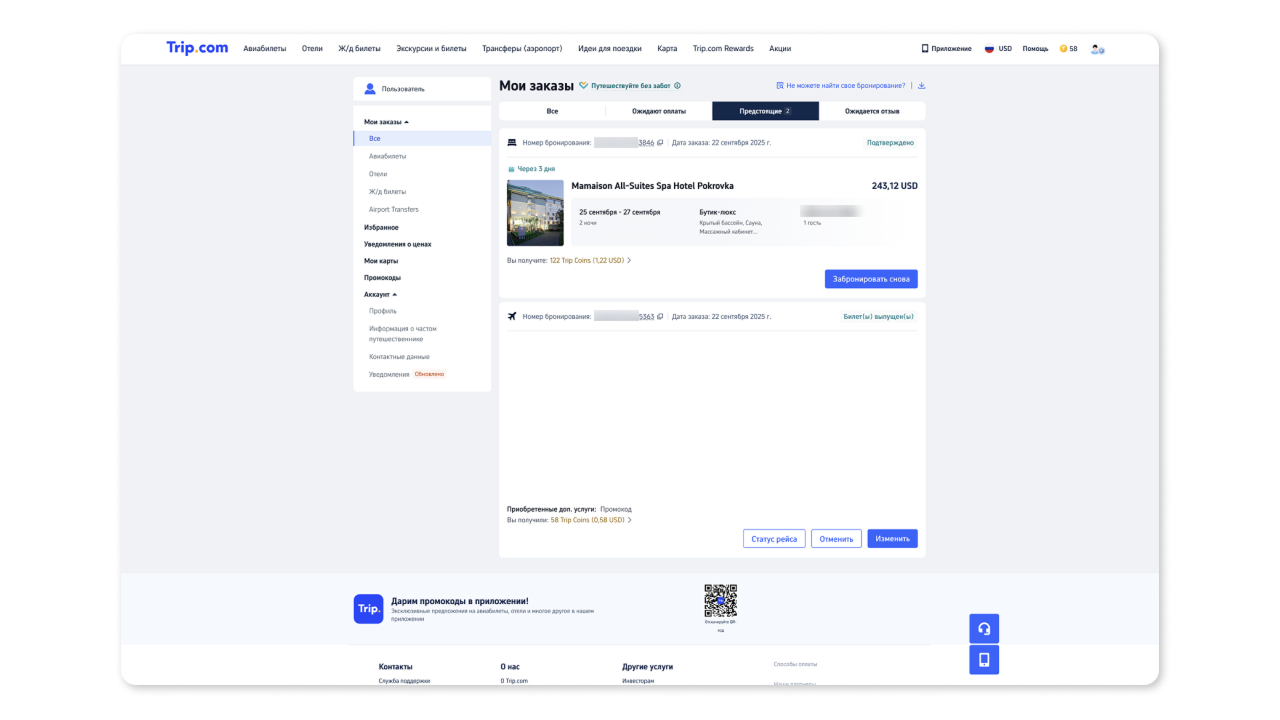Open the Приложение app link in header
The image size is (1280, 720).
[x=946, y=48]
